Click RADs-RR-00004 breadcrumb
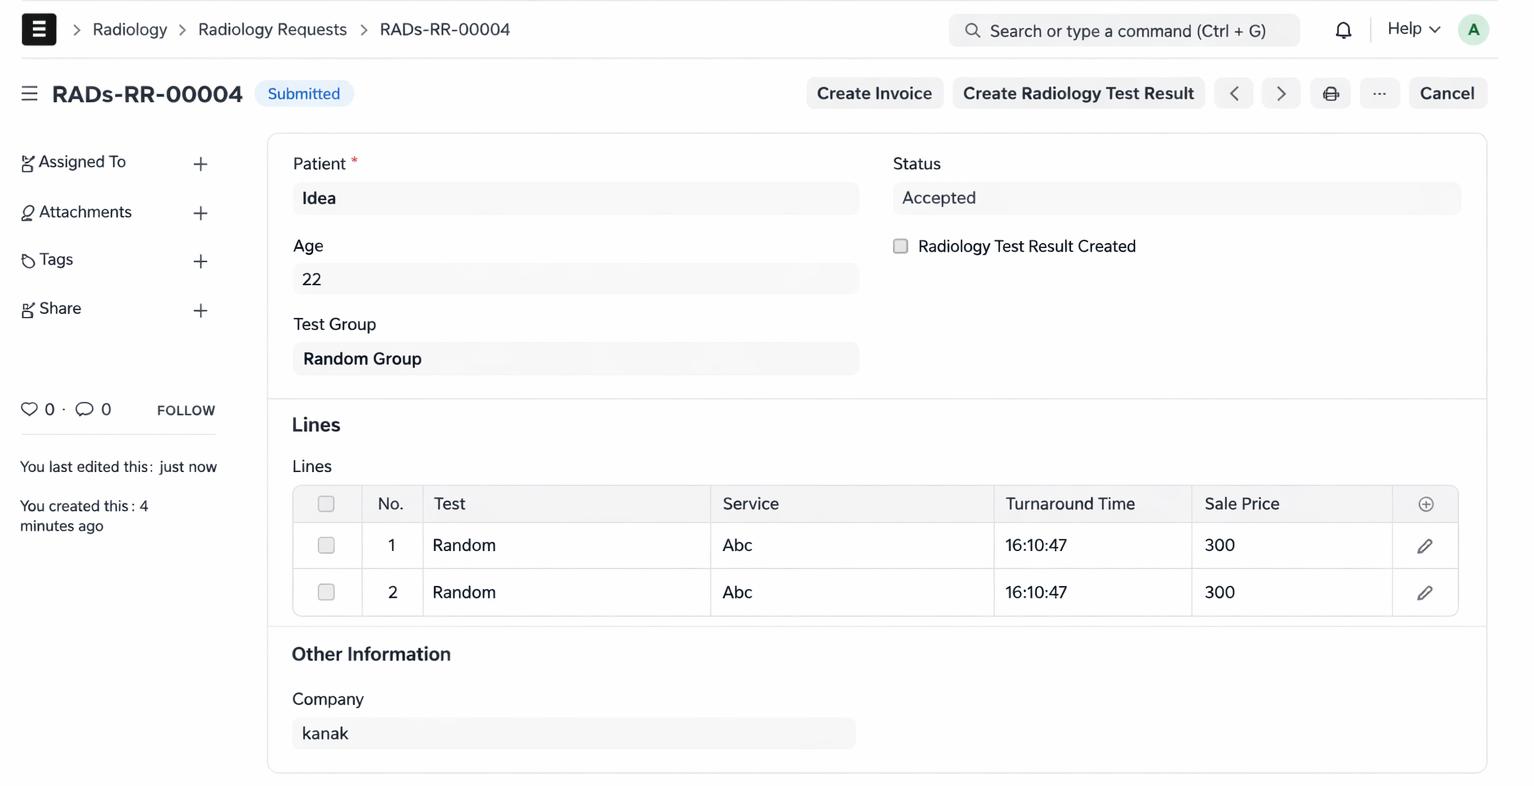This screenshot has width=1534, height=786. (x=445, y=30)
